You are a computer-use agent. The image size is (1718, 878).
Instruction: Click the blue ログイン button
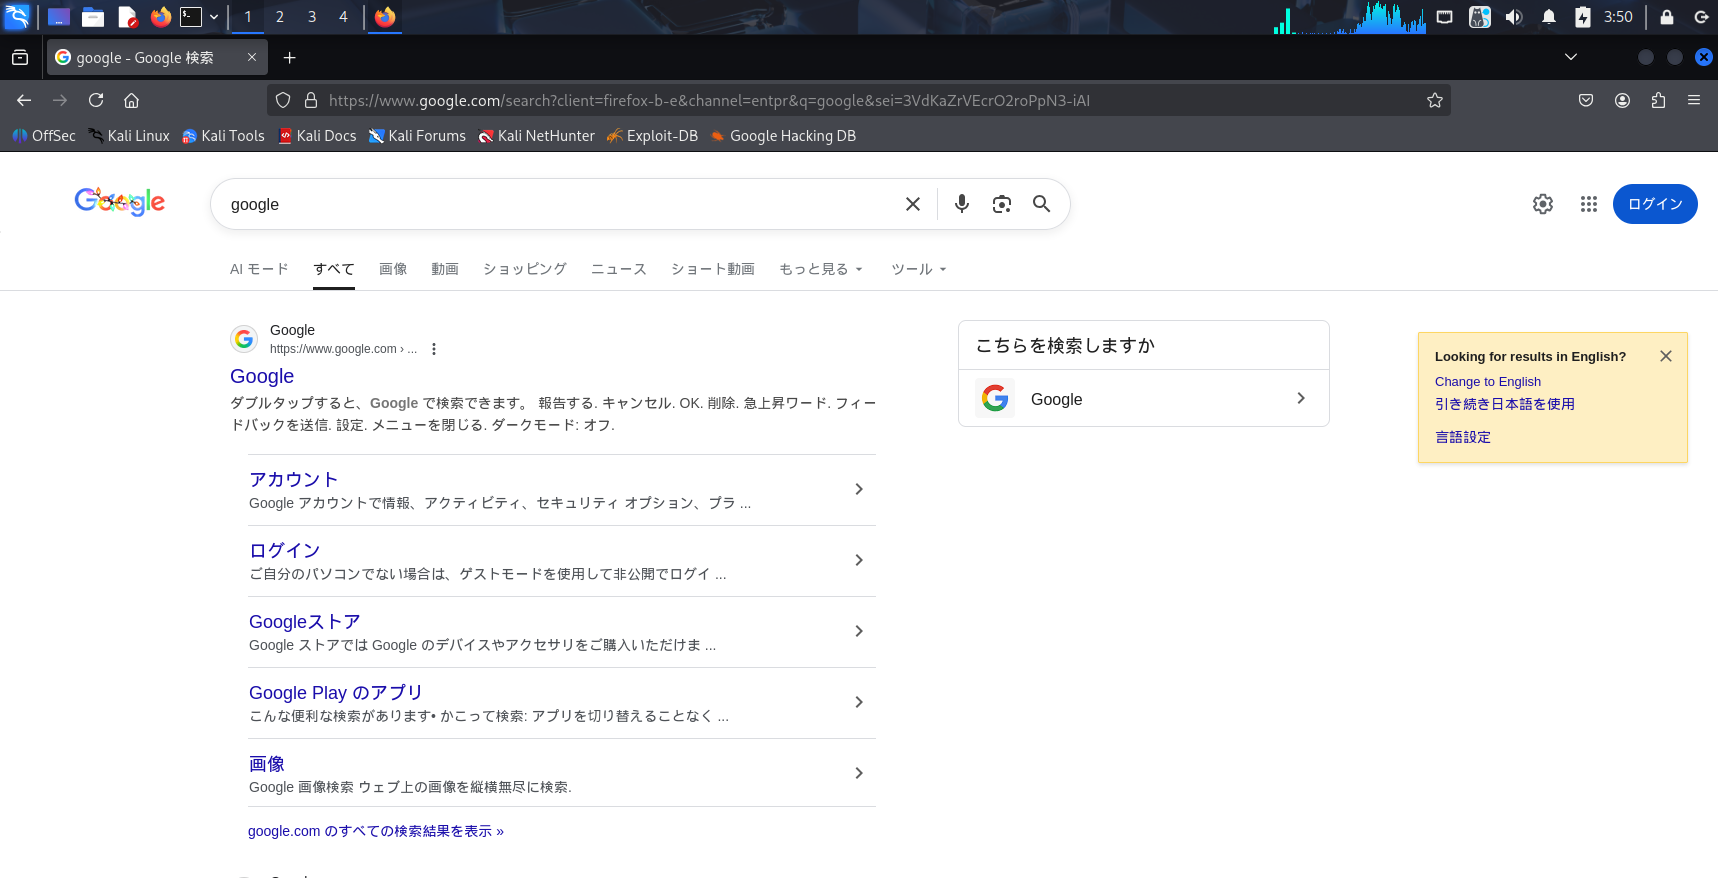[x=1654, y=204]
